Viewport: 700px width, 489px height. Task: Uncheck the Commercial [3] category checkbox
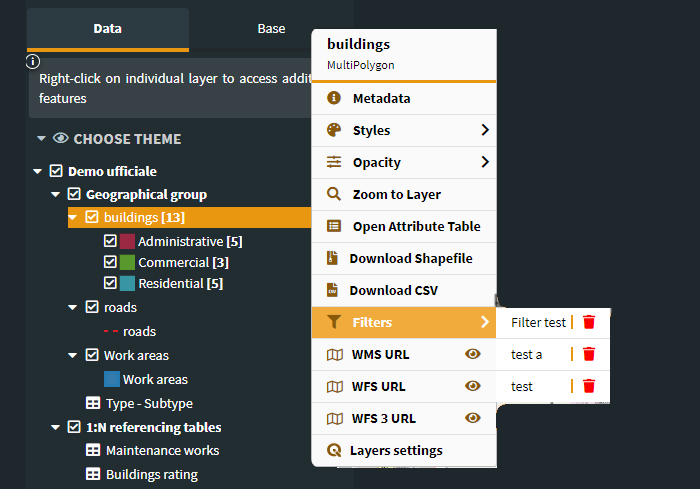(x=110, y=262)
